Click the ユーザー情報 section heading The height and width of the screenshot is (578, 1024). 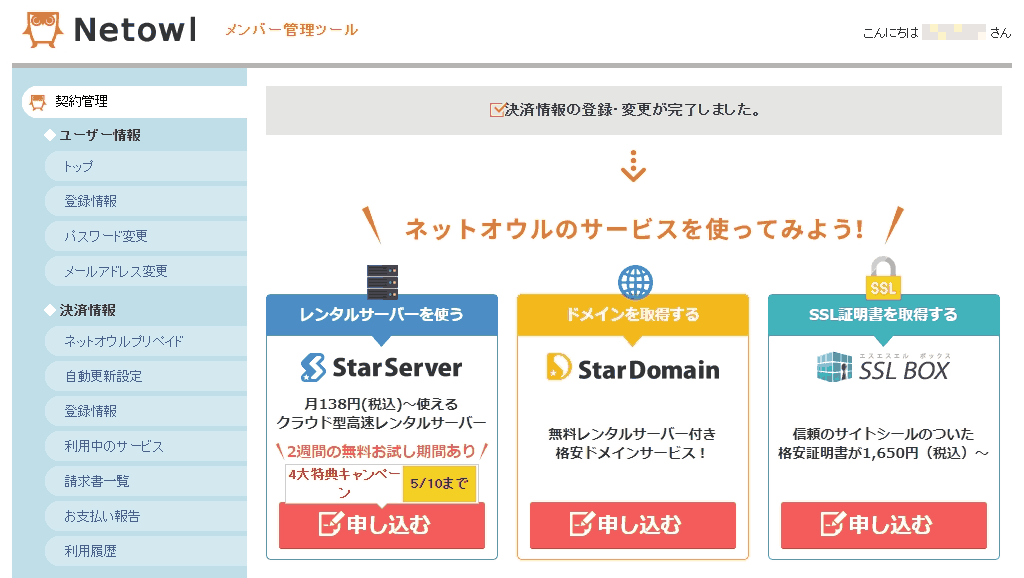pyautogui.click(x=99, y=135)
